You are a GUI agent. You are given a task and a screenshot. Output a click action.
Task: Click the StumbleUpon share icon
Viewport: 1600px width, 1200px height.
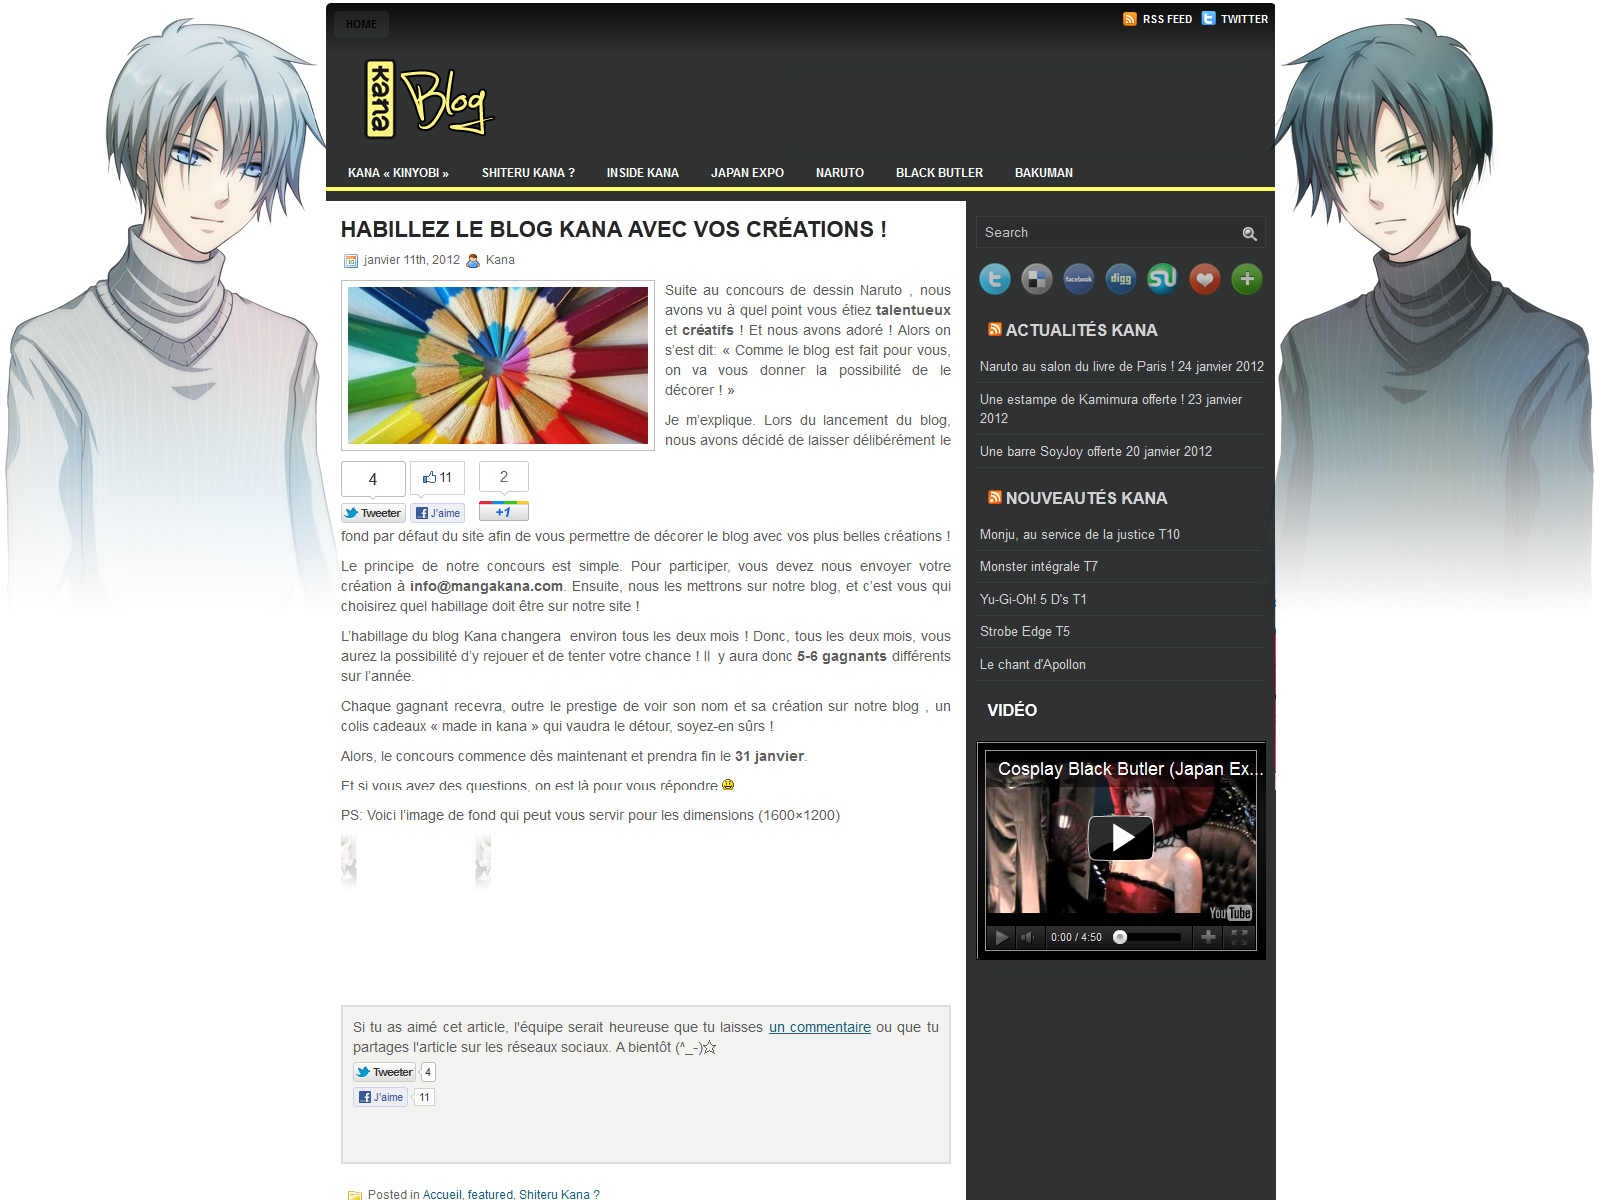(x=1162, y=279)
